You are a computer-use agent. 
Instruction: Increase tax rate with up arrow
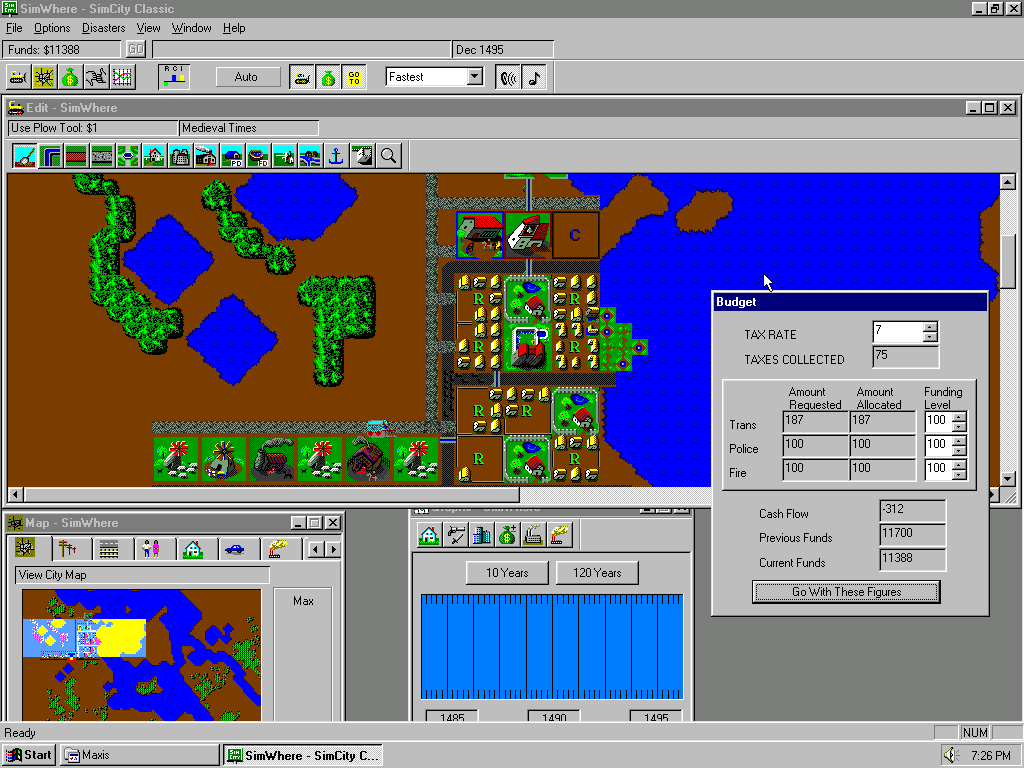coord(931,327)
